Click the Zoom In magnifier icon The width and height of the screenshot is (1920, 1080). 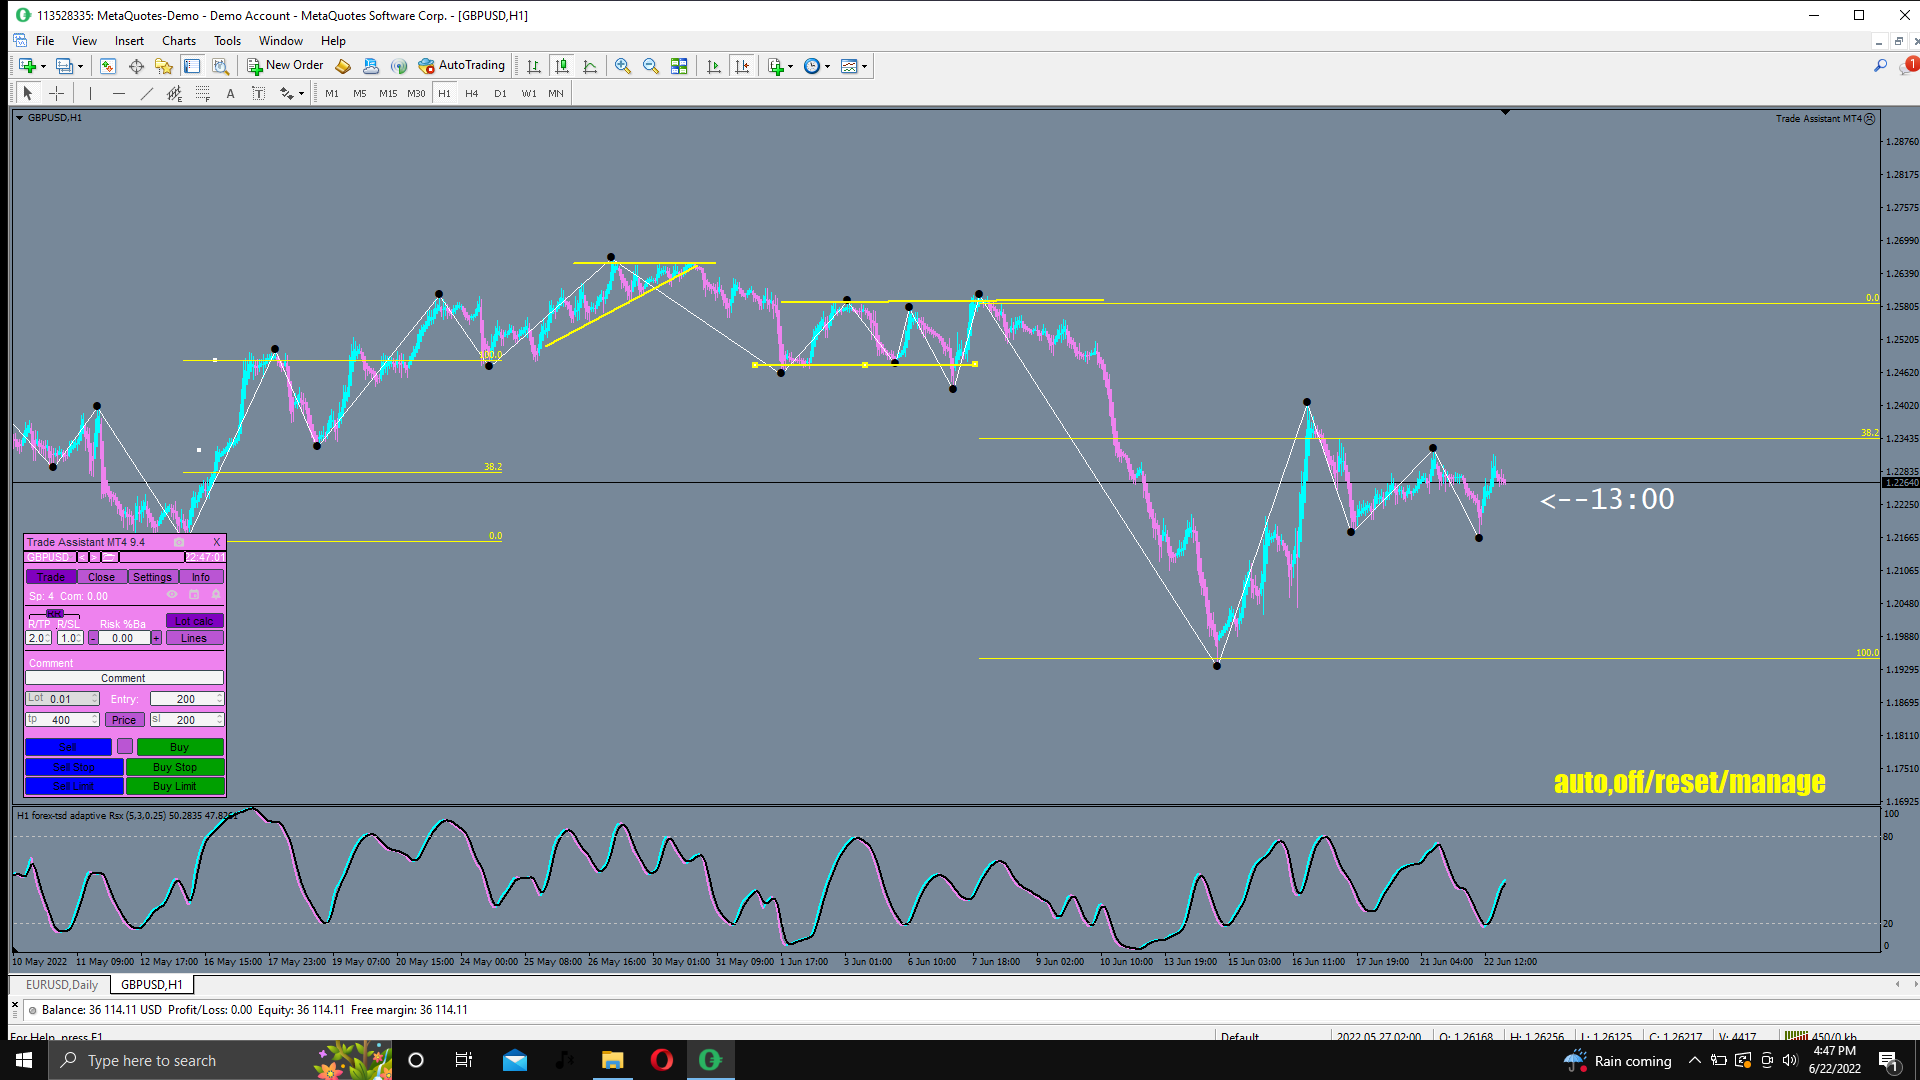[x=623, y=66]
